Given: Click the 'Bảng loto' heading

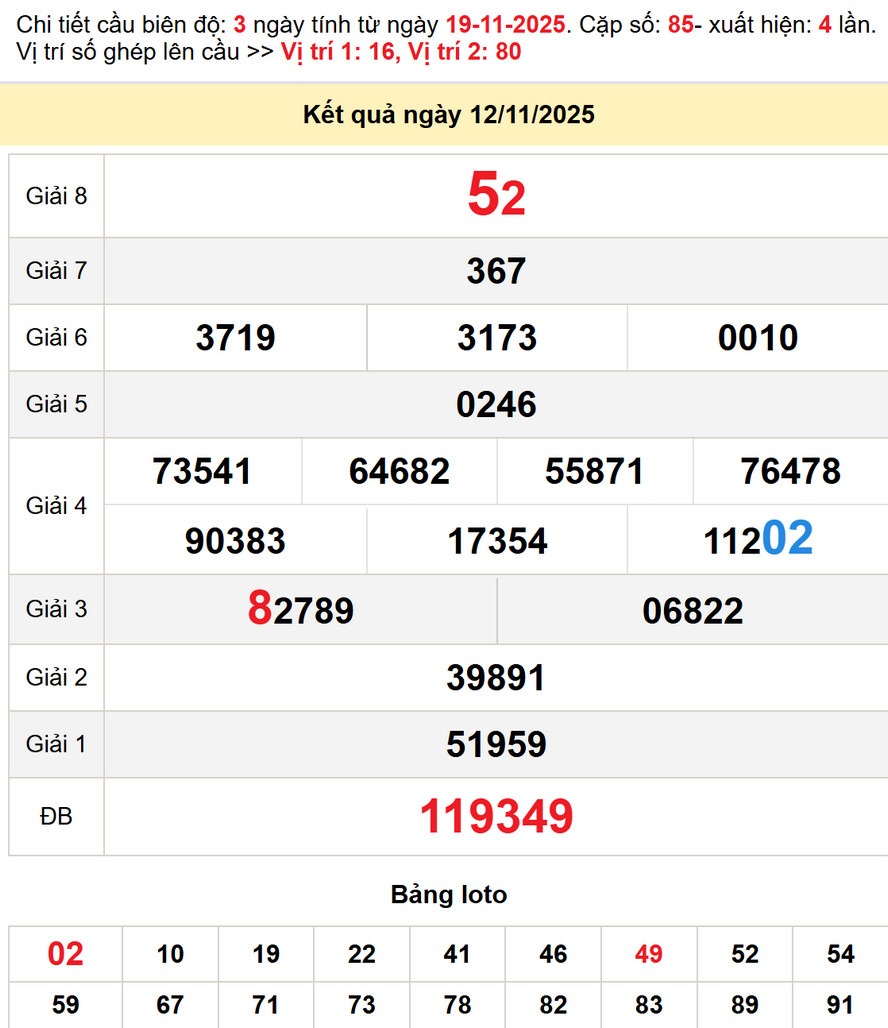Looking at the screenshot, I should click(x=448, y=894).
